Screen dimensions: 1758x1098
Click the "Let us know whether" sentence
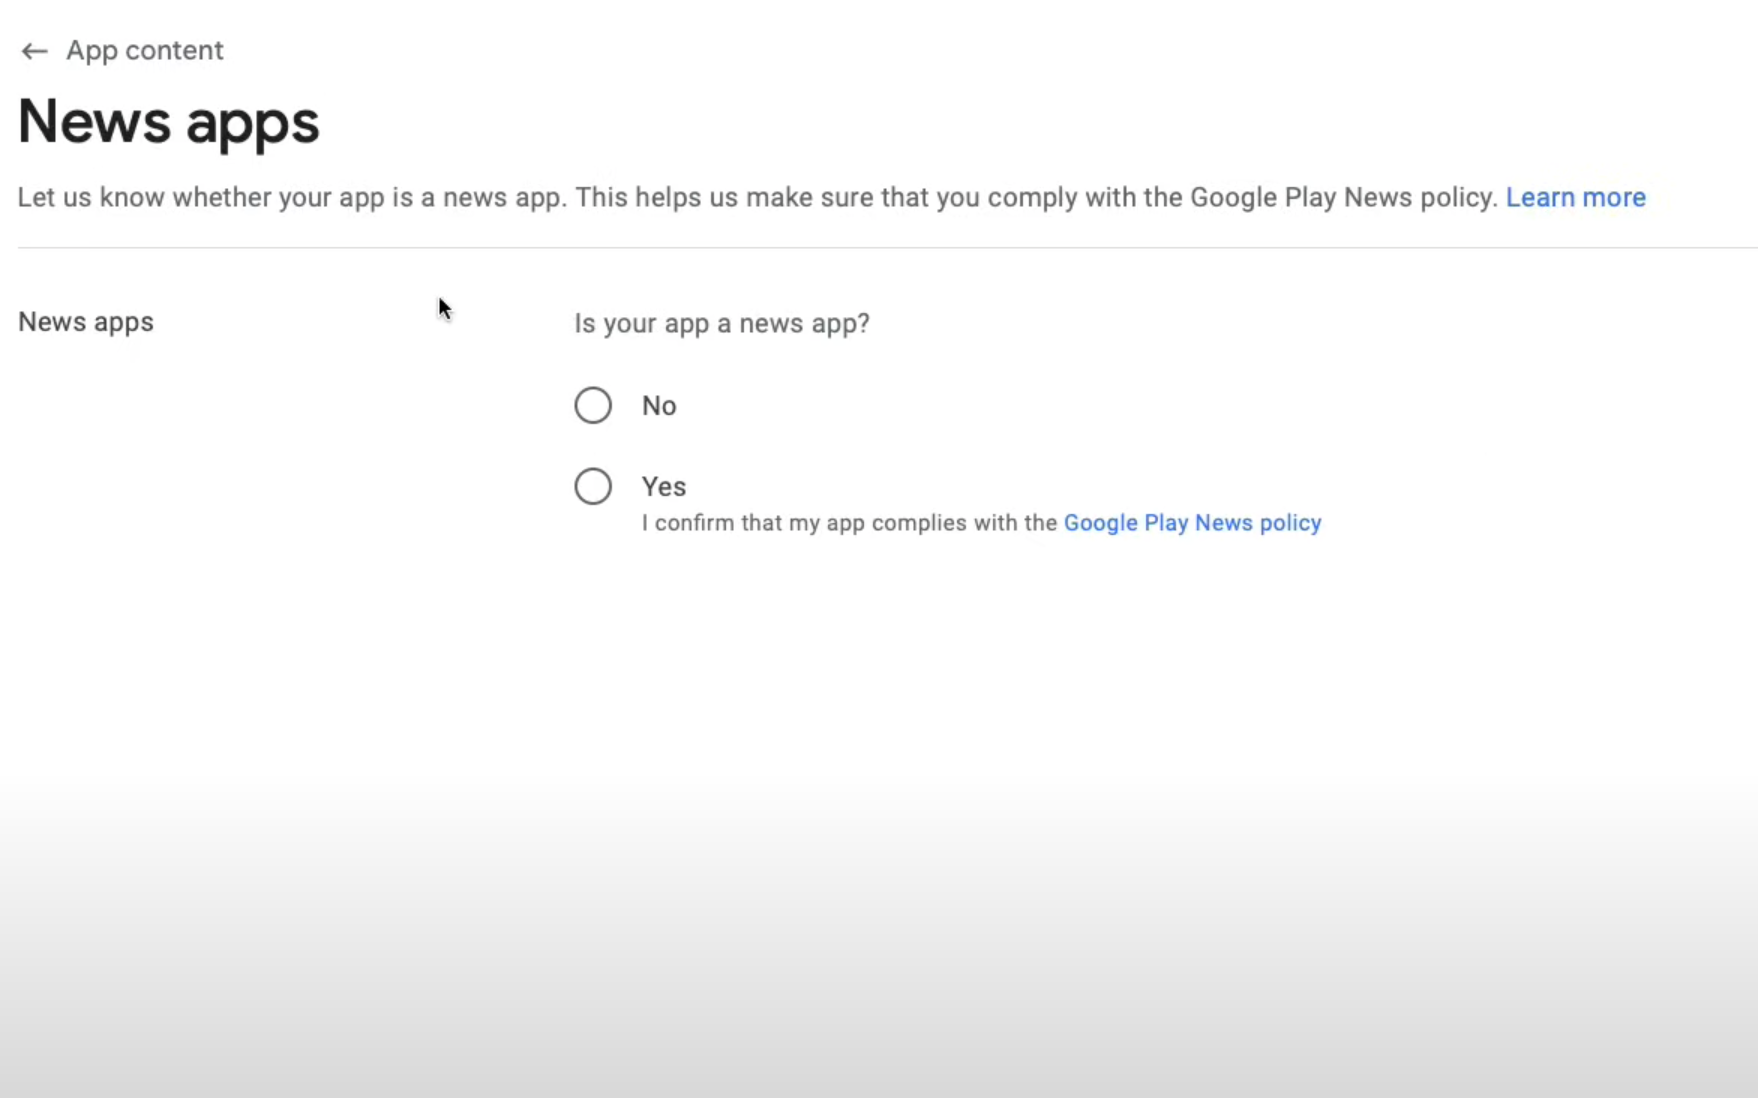click(x=292, y=197)
